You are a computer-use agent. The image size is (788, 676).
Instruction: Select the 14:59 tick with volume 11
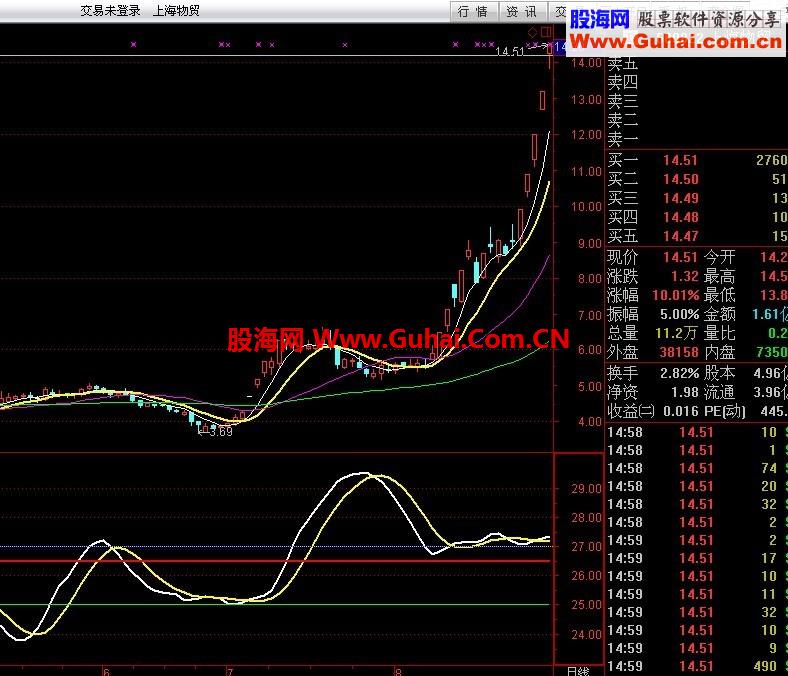697,595
